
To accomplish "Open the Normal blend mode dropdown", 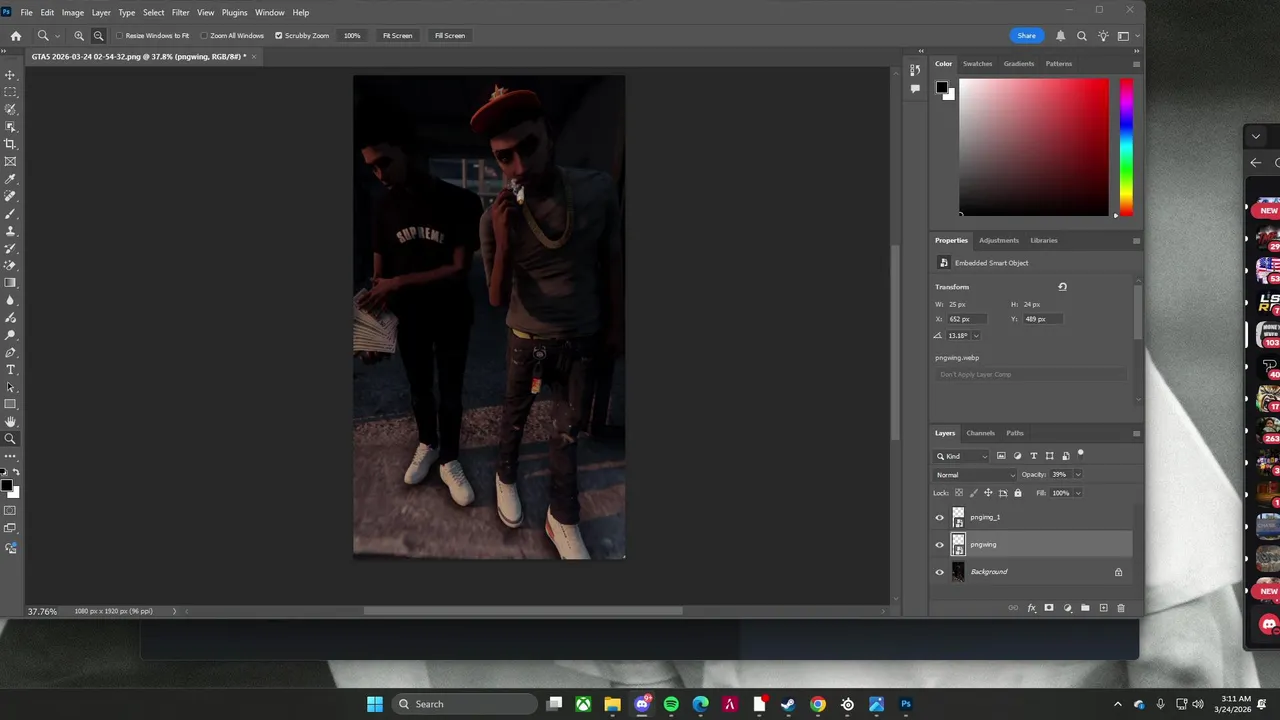I will [x=975, y=475].
